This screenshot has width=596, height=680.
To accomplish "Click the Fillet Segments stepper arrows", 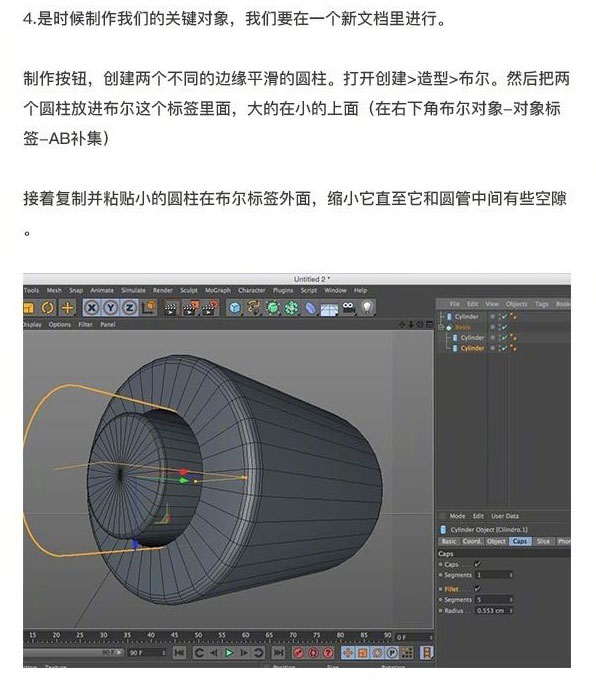I will (511, 600).
